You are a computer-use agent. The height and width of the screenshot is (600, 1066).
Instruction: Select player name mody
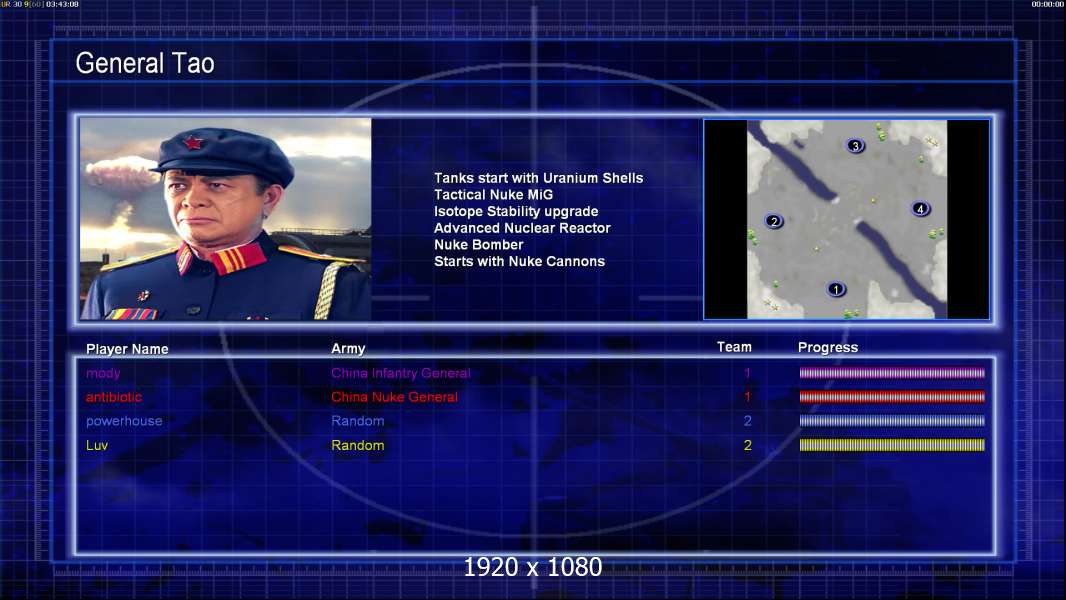tap(103, 373)
